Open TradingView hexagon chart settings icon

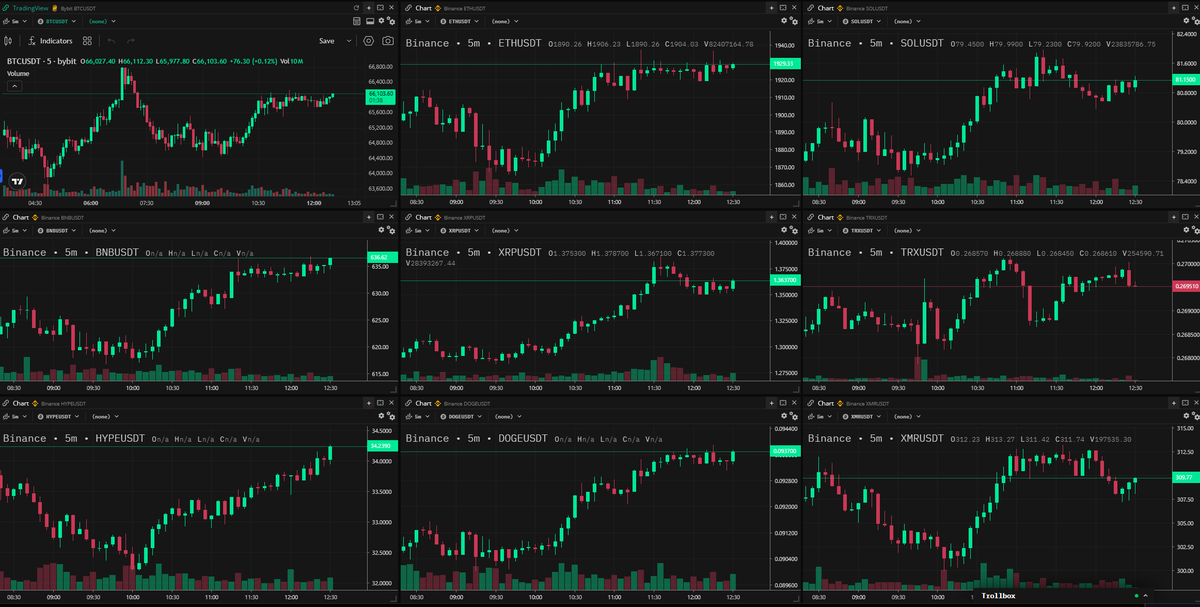click(368, 41)
